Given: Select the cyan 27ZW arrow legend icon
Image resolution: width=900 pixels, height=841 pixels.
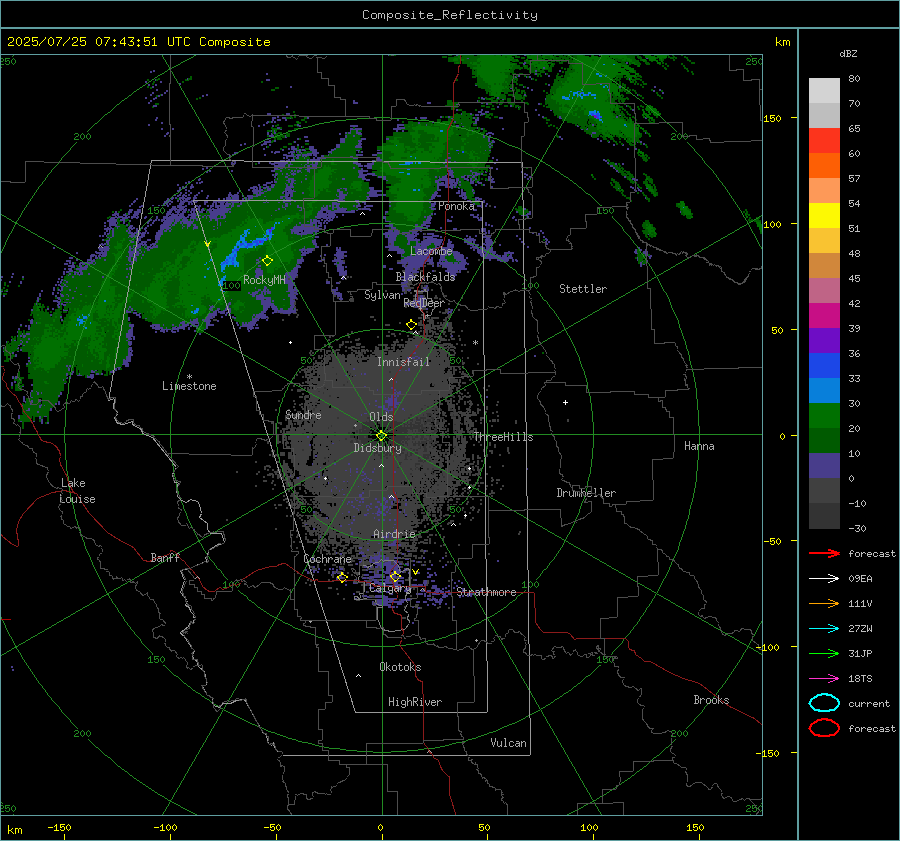Looking at the screenshot, I should point(824,629).
